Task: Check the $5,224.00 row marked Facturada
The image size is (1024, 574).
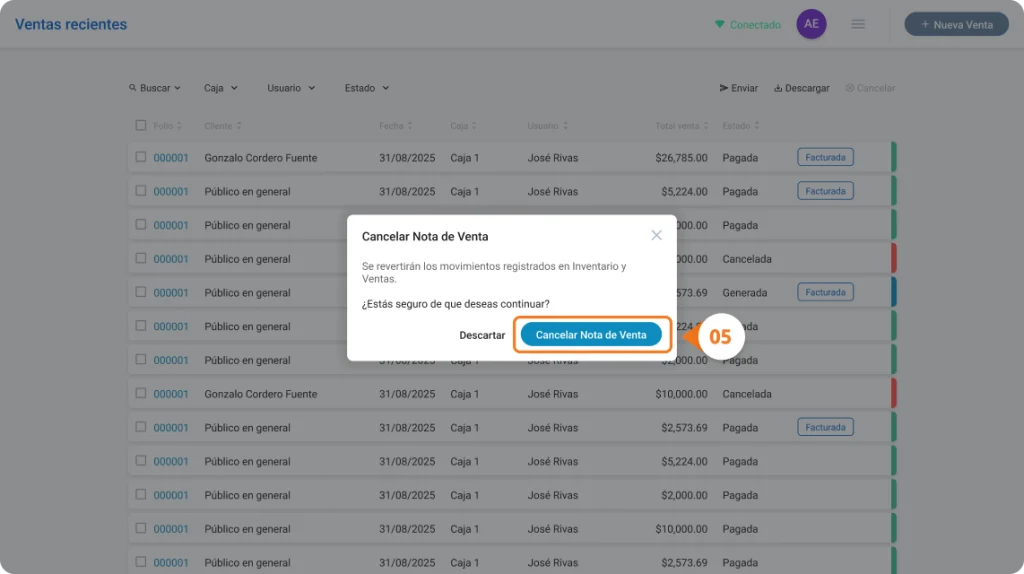Action: (140, 191)
